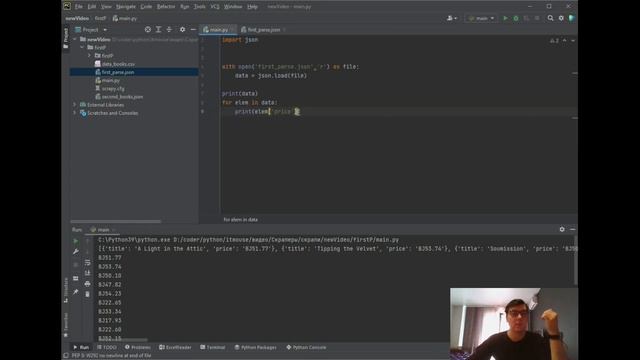Go to previous highlighted error arrow
The height and width of the screenshot is (360, 640).
564,40
